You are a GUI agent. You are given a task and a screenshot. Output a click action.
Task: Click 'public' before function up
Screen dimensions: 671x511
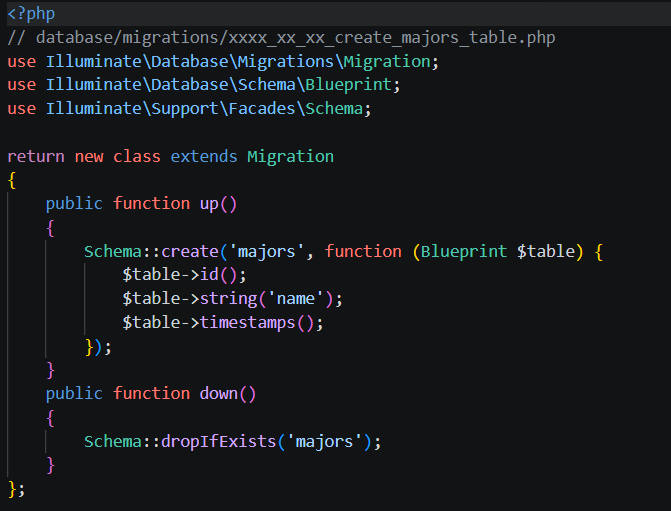point(74,204)
